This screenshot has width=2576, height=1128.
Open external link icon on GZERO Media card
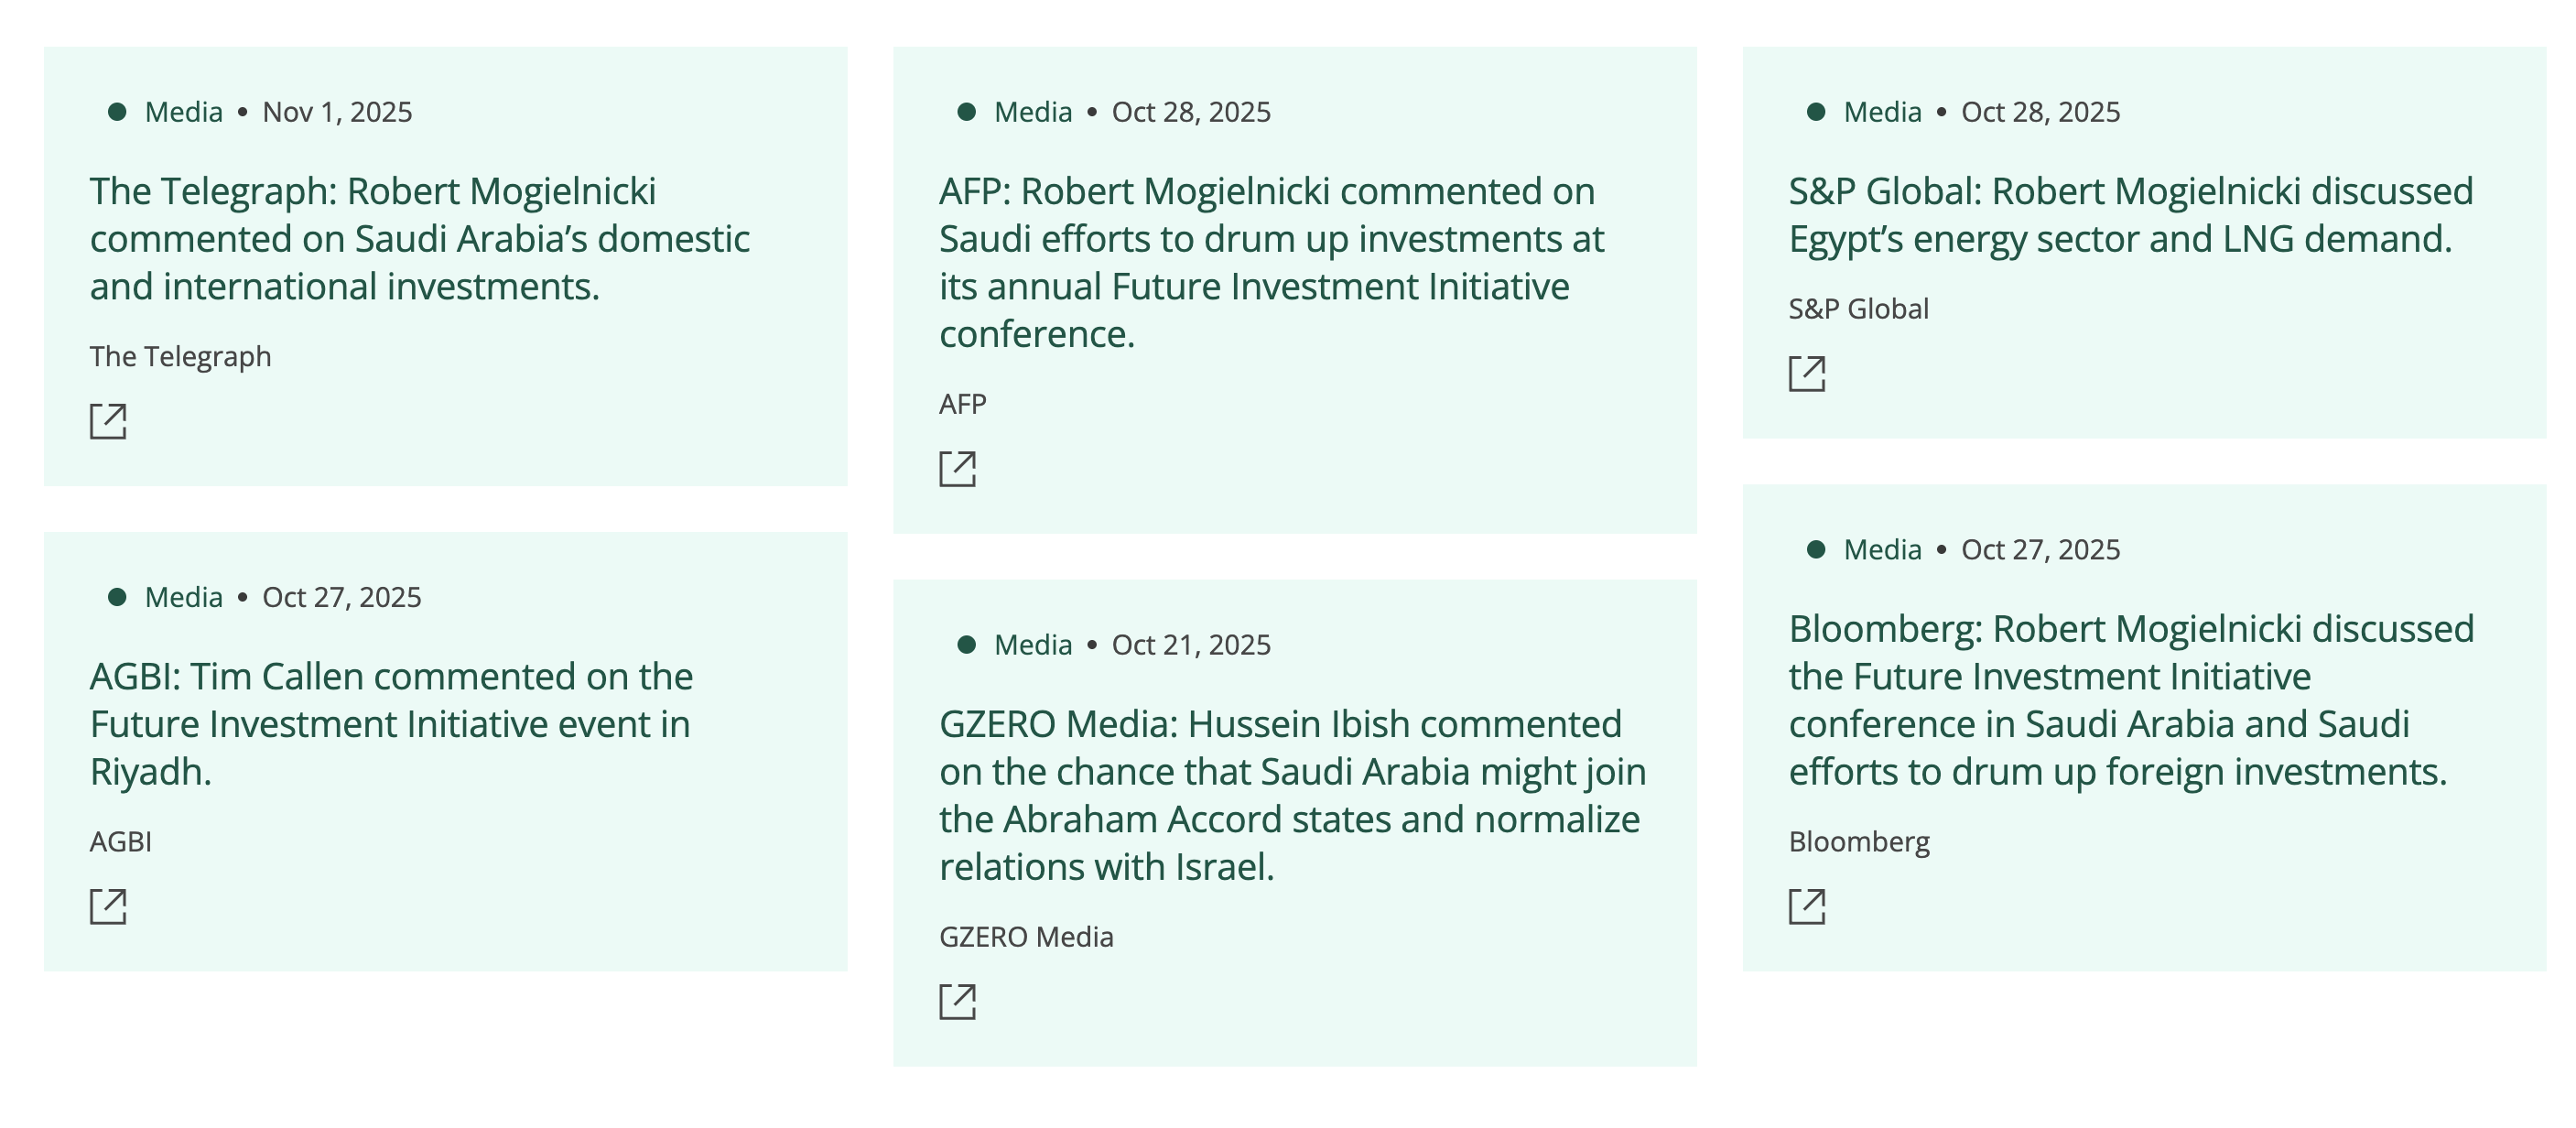pyautogui.click(x=957, y=1001)
